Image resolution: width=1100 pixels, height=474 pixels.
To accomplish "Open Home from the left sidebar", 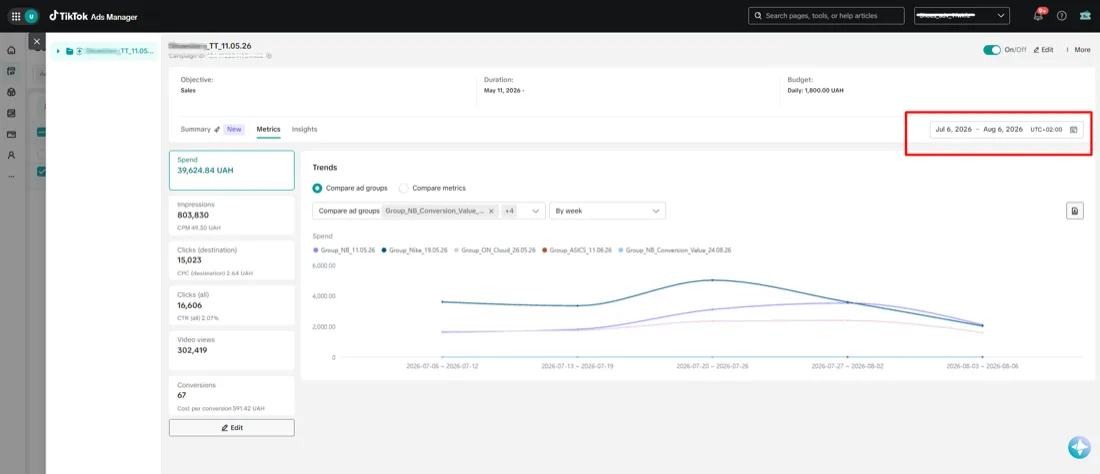I will tap(11, 50).
